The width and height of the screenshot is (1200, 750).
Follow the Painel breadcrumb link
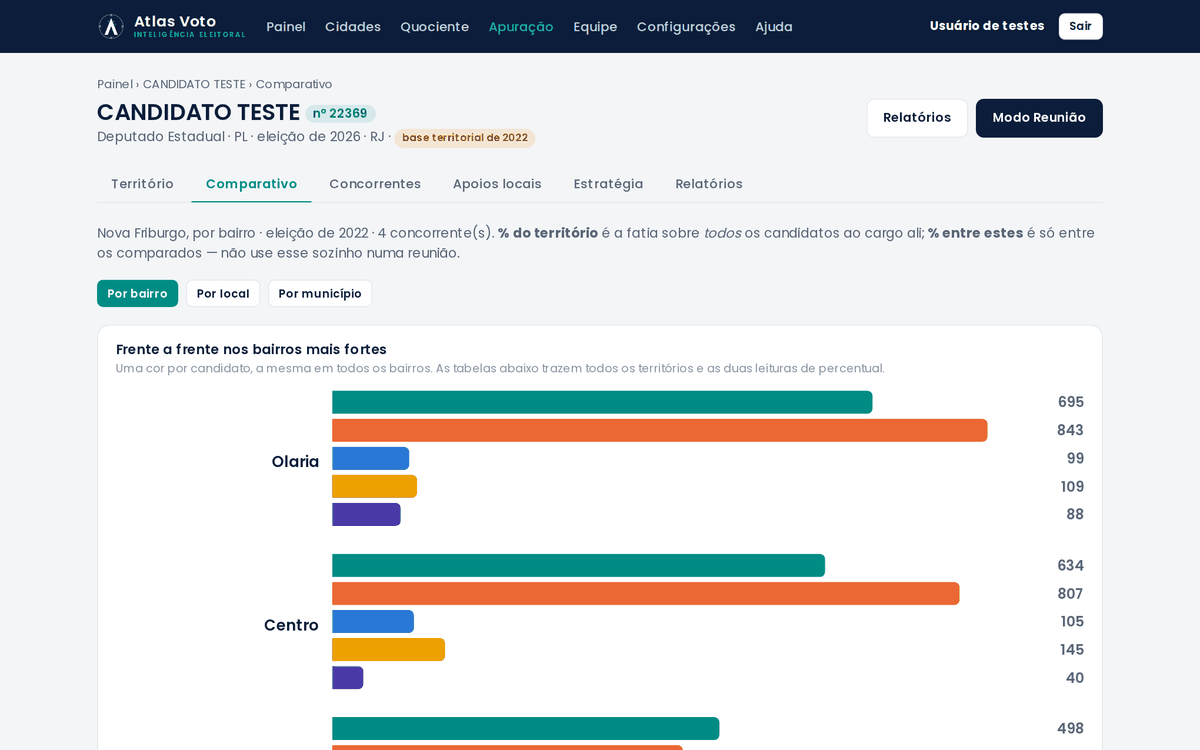pos(115,84)
